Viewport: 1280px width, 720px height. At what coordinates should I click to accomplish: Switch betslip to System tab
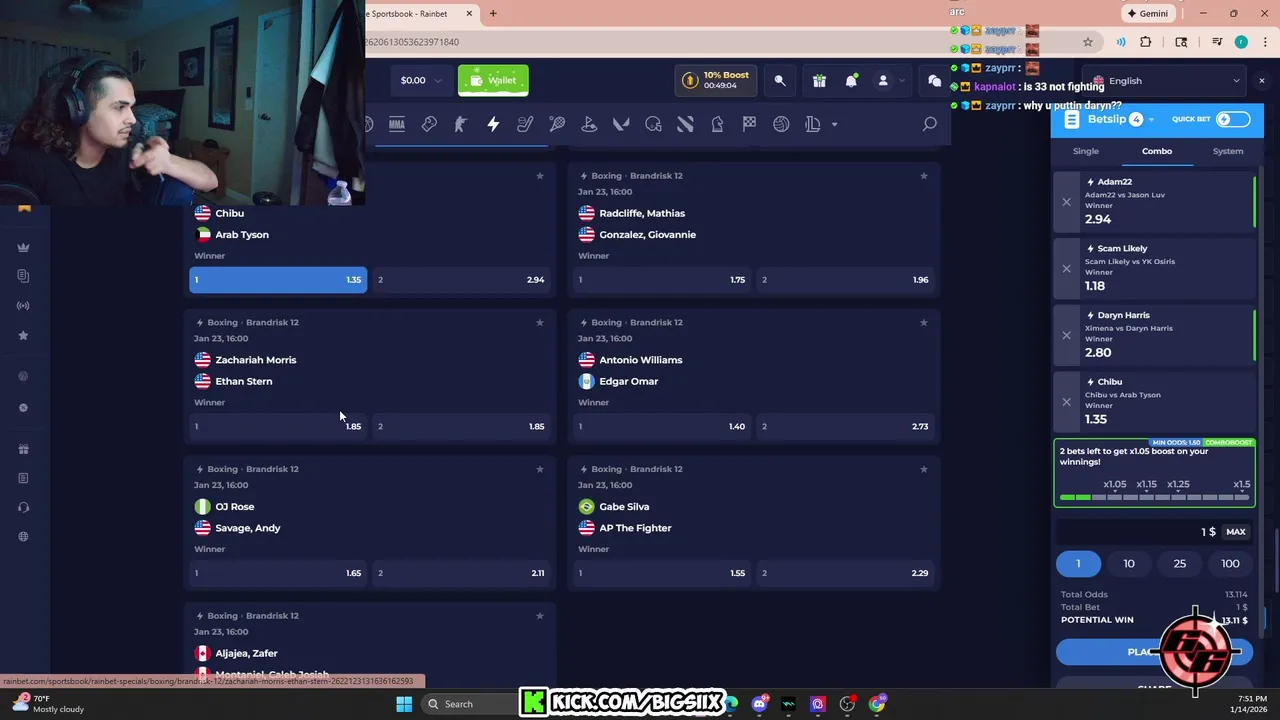coord(1228,151)
